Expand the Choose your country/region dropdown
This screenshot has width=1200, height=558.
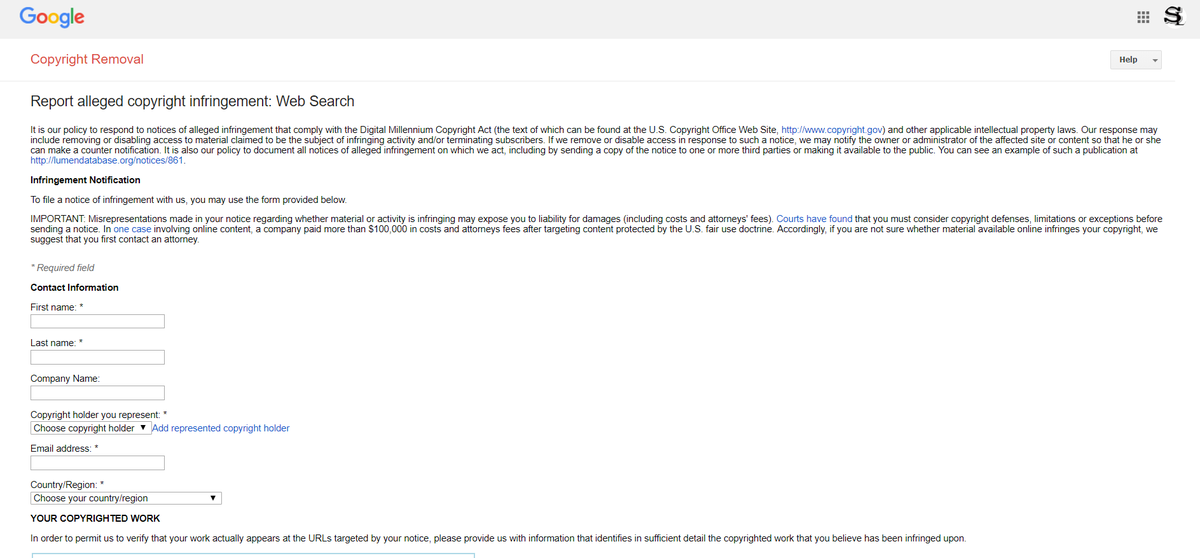[126, 498]
